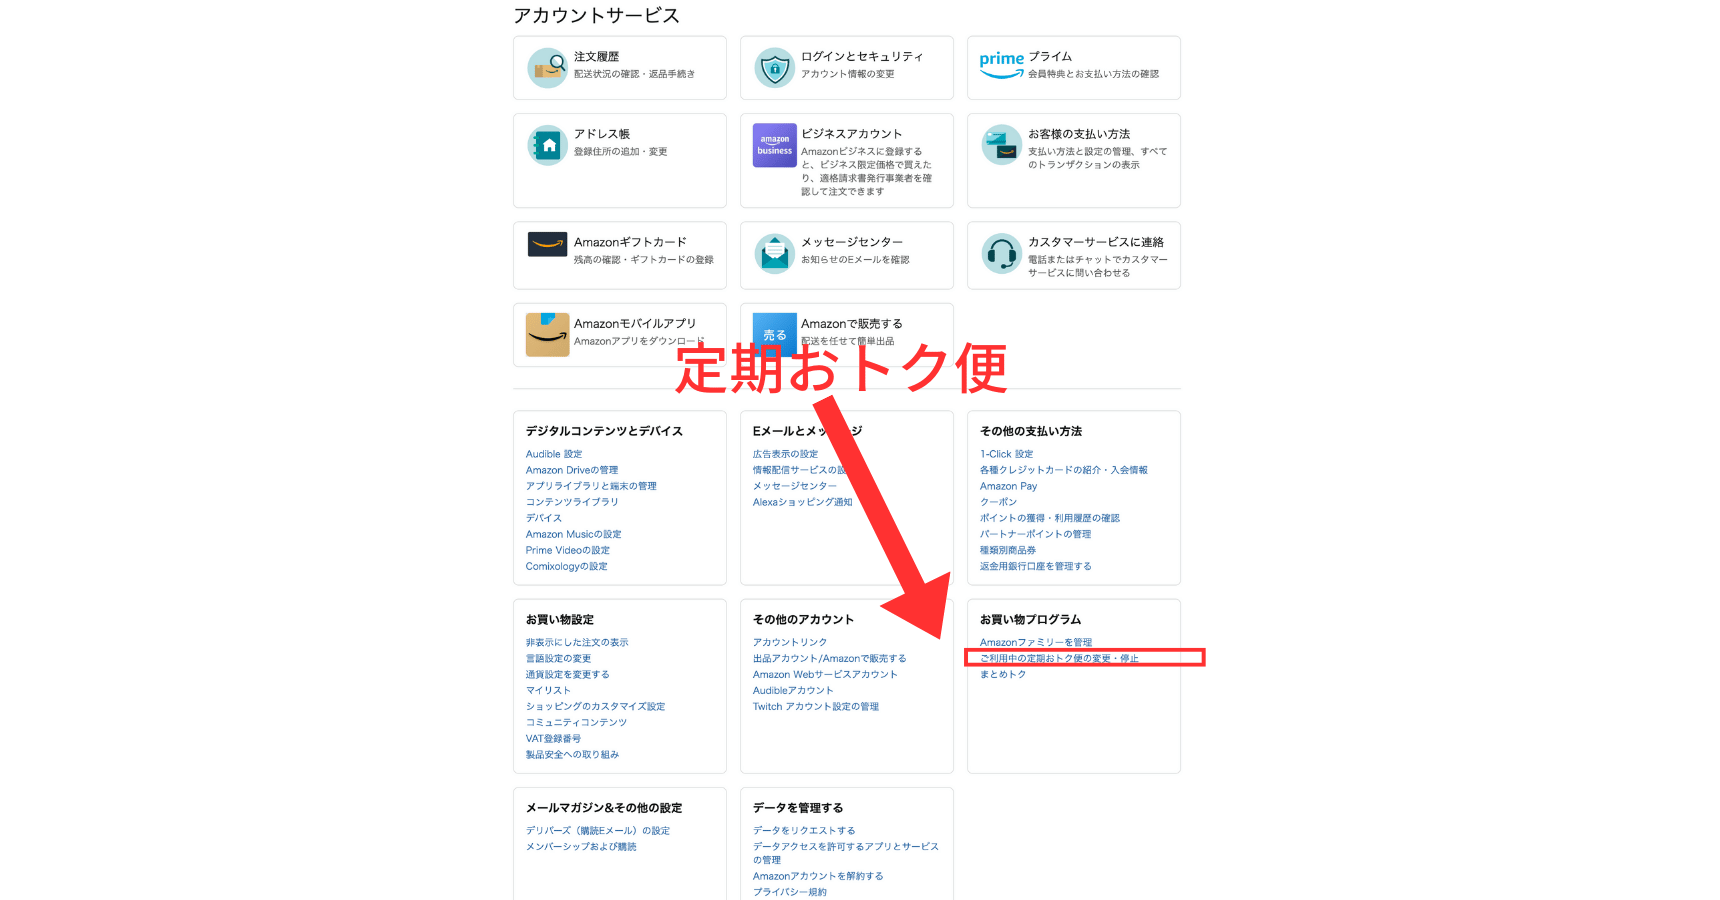The image size is (1720, 900).
Task: Click Amazonファミリーを管理 link
Action: point(1036,642)
